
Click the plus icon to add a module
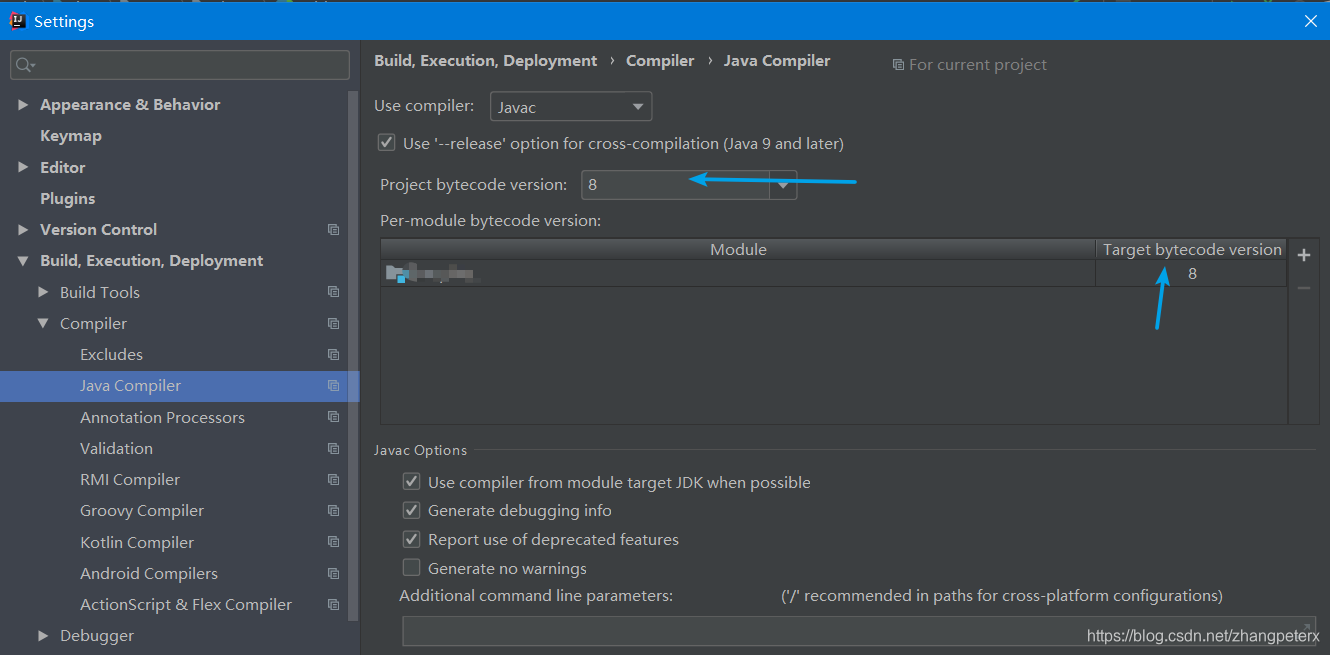pos(1304,256)
